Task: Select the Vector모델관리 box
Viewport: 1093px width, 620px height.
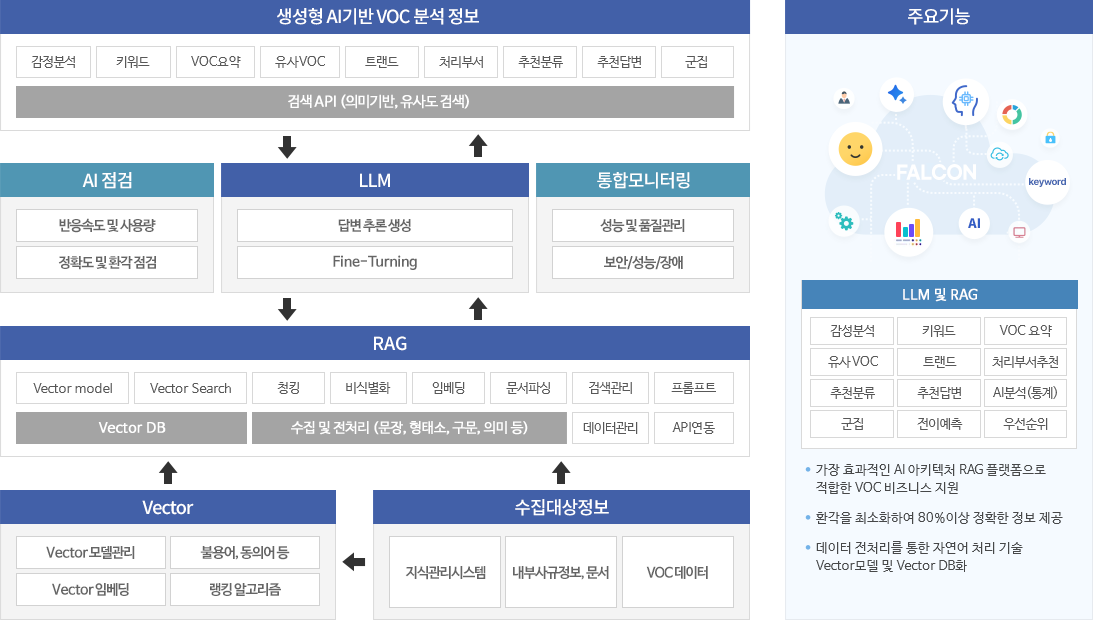Action: (91, 552)
